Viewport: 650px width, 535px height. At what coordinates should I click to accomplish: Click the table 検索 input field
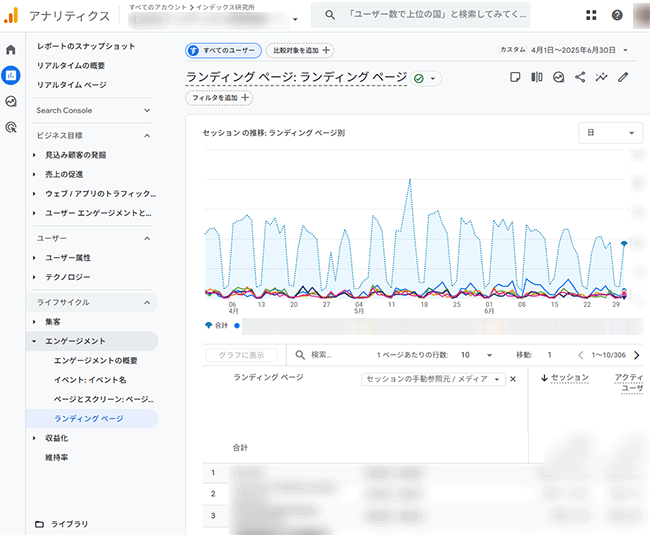[x=321, y=355]
